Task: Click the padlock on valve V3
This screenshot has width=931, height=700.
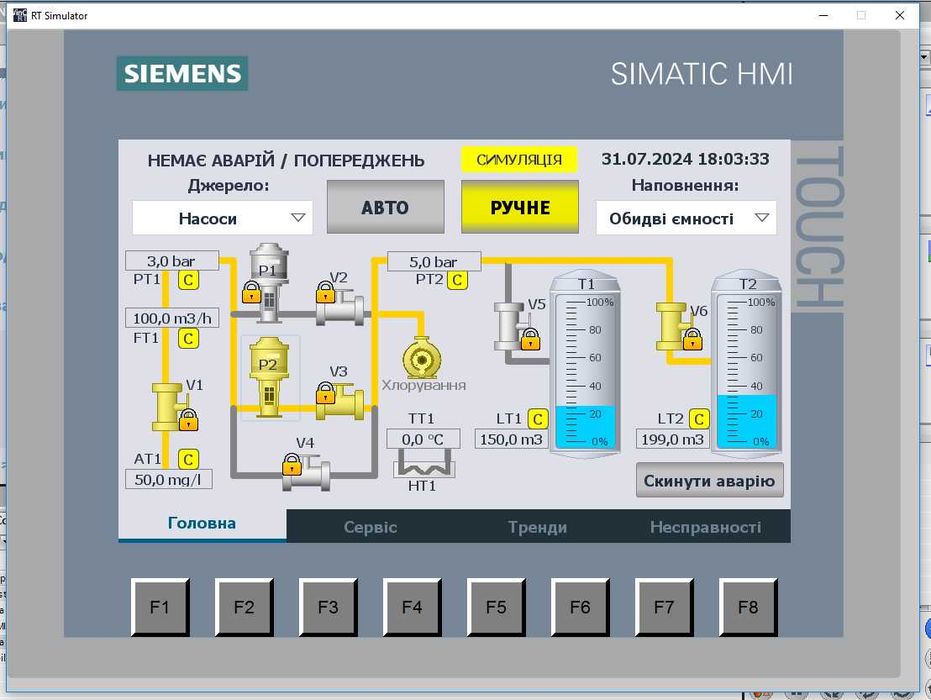Action: click(x=325, y=392)
